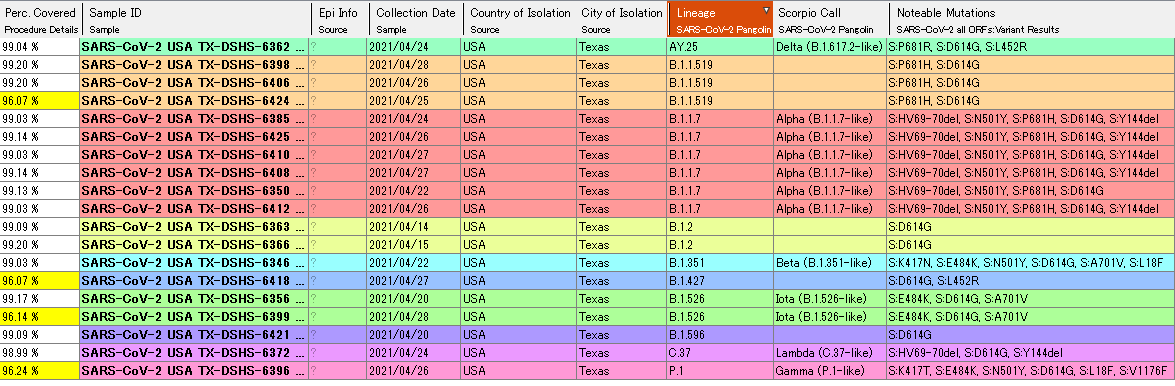
Task: Click lineage cell P.1
Action: coord(719,370)
